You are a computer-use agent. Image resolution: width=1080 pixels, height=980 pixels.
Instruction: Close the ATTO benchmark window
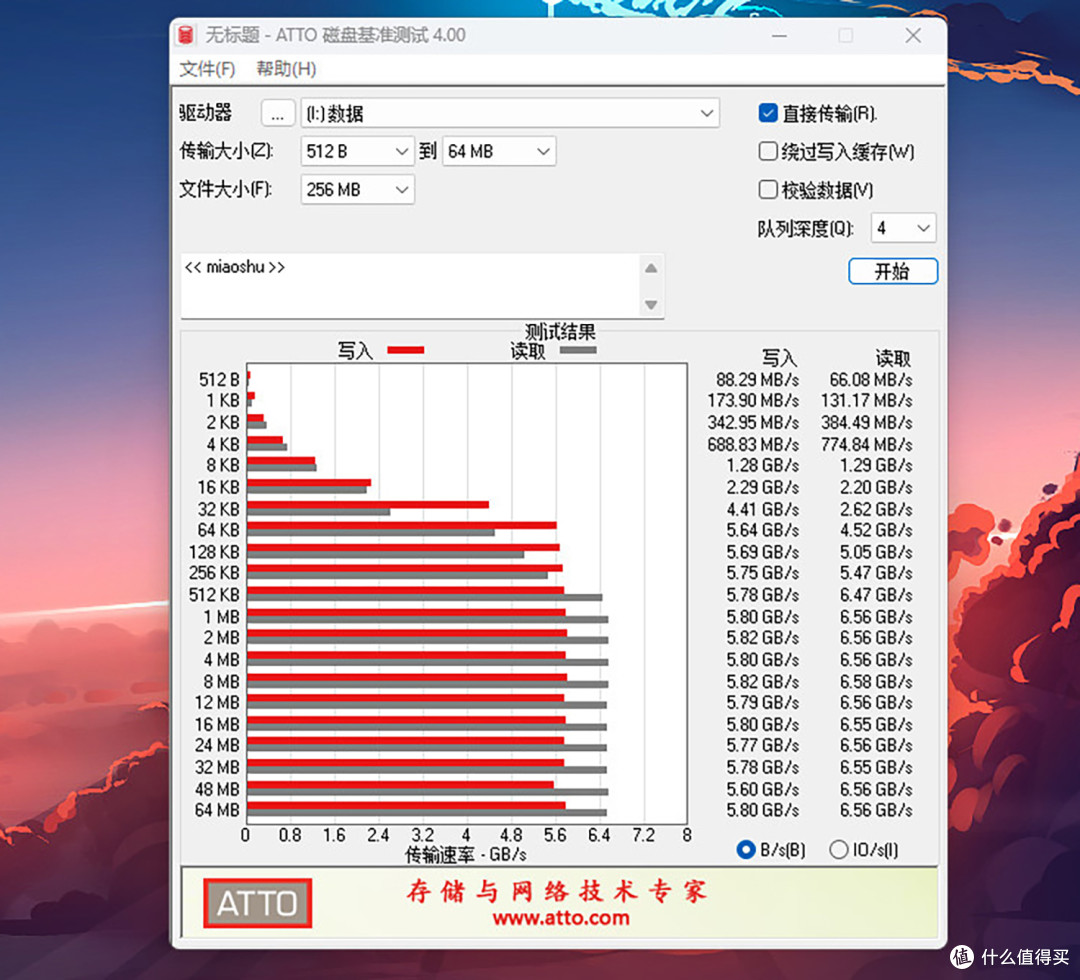click(x=913, y=36)
